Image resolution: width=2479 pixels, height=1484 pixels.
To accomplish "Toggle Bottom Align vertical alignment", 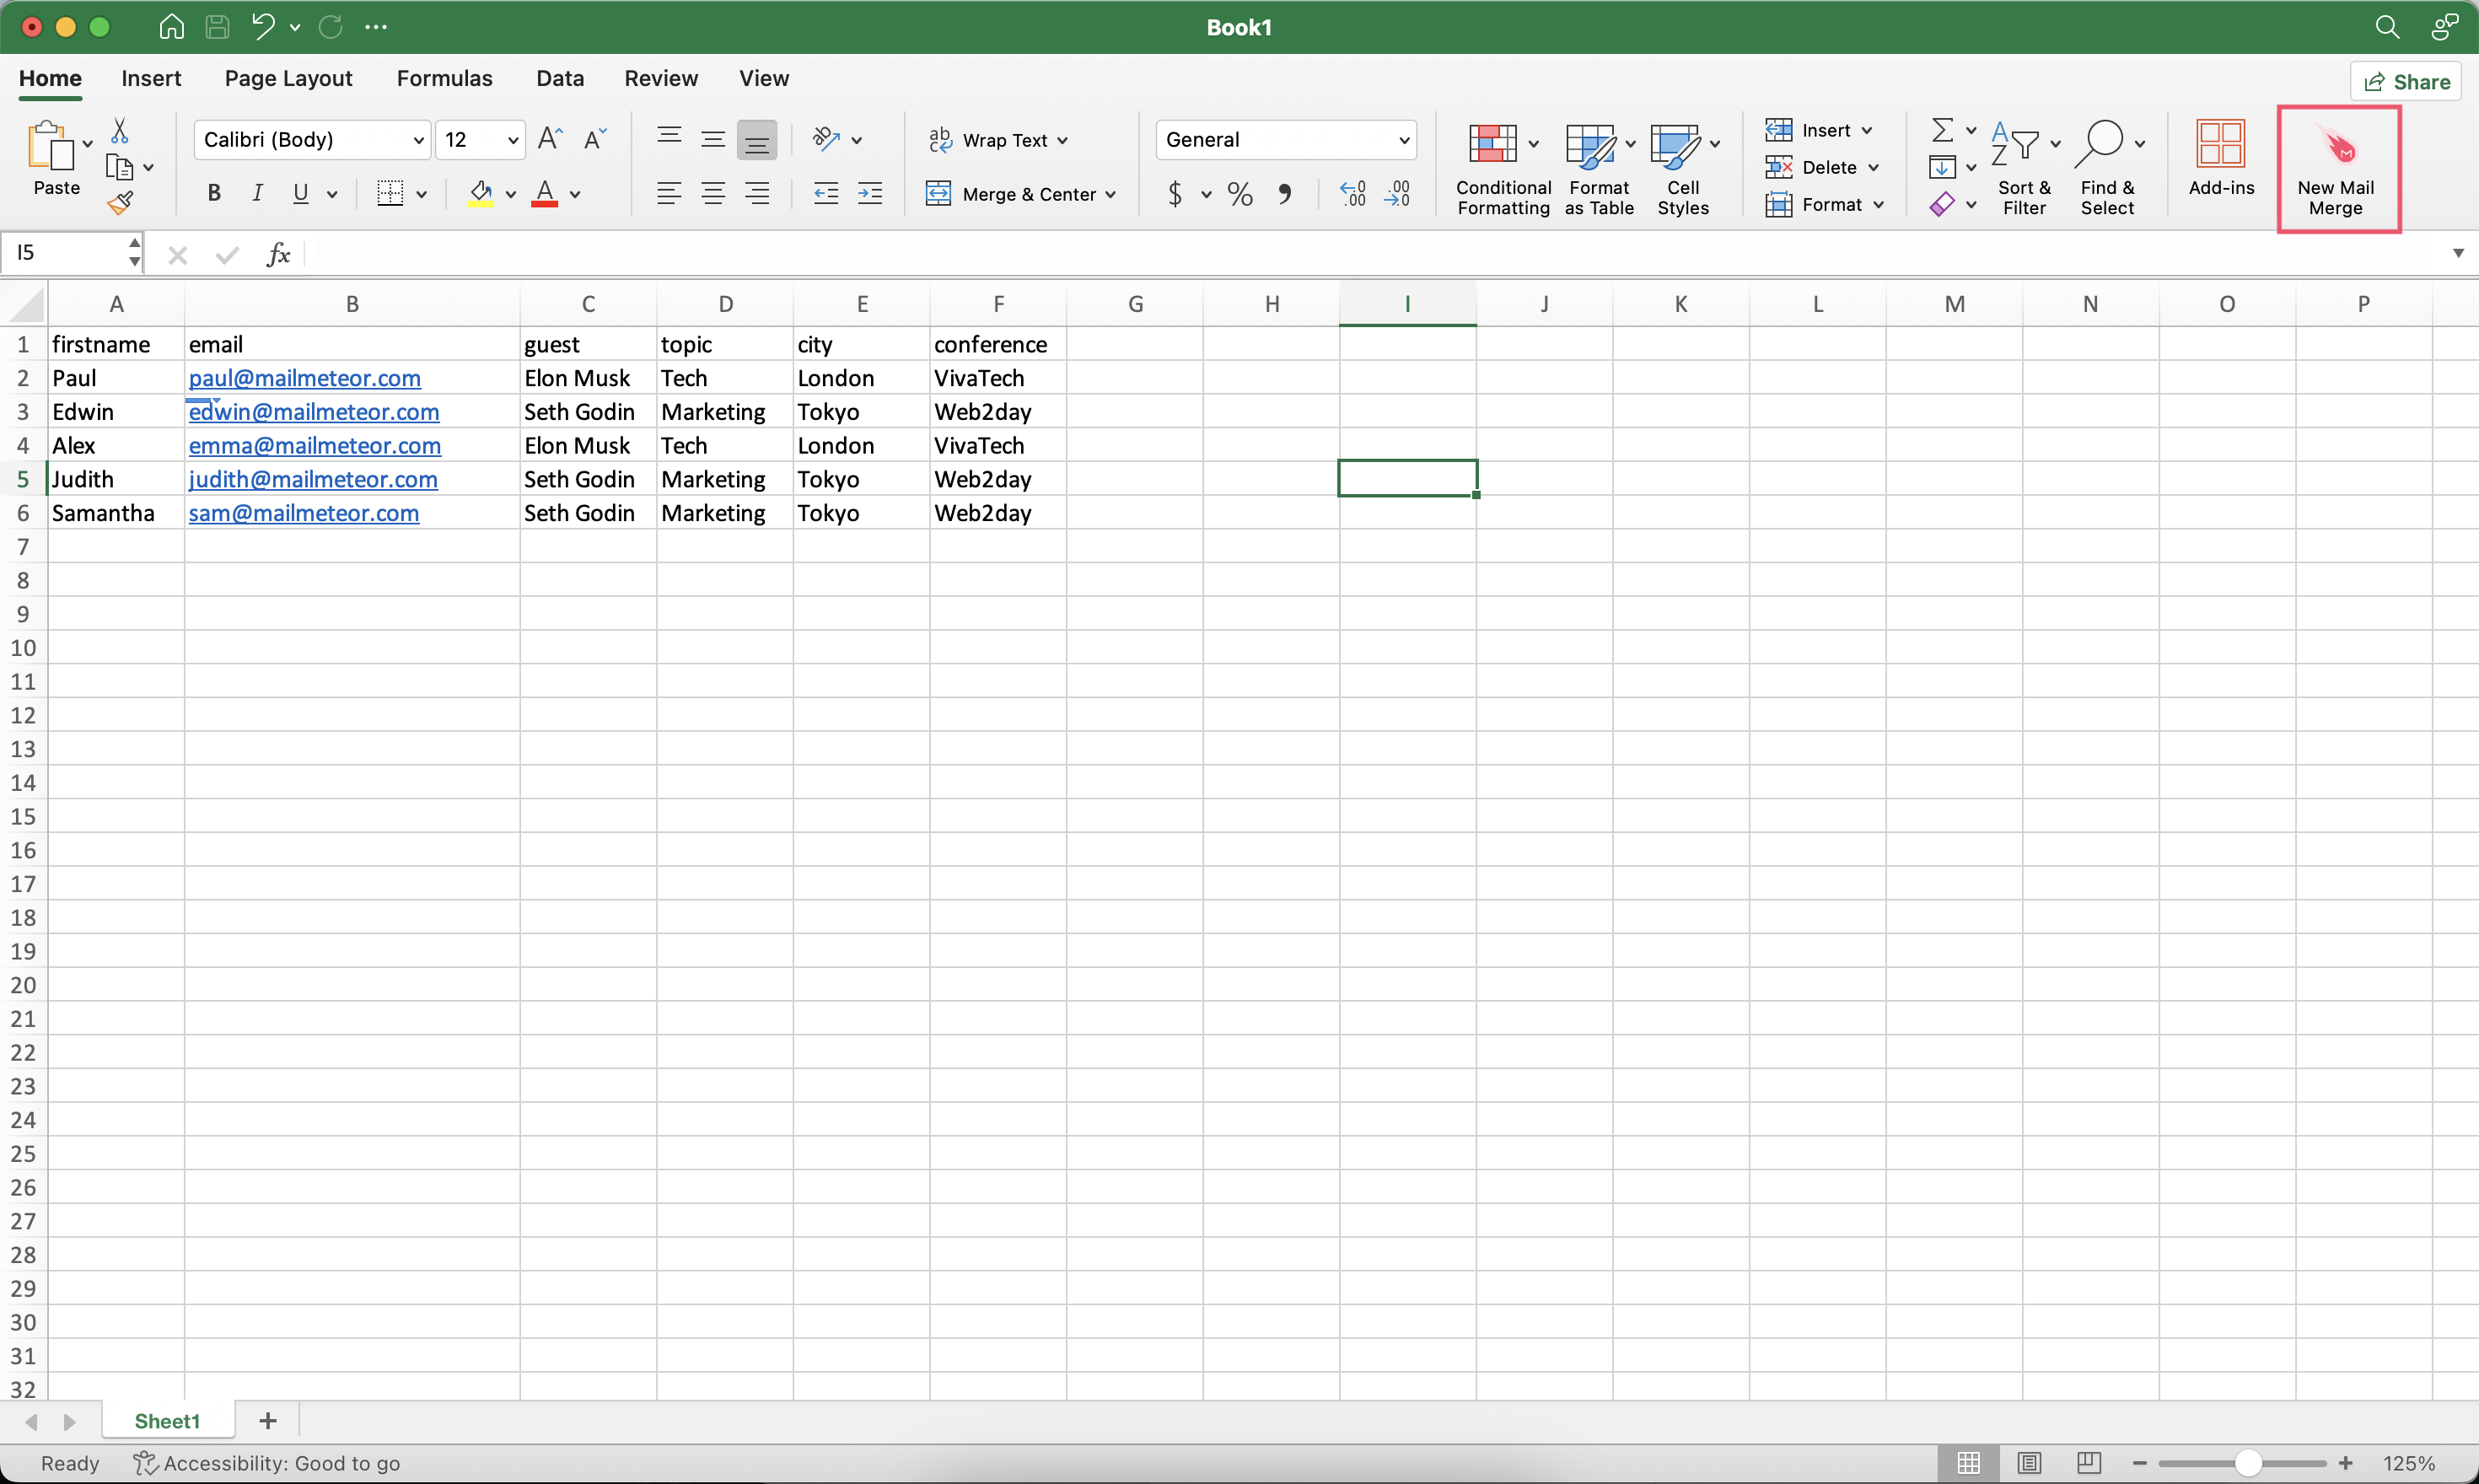I will point(757,139).
